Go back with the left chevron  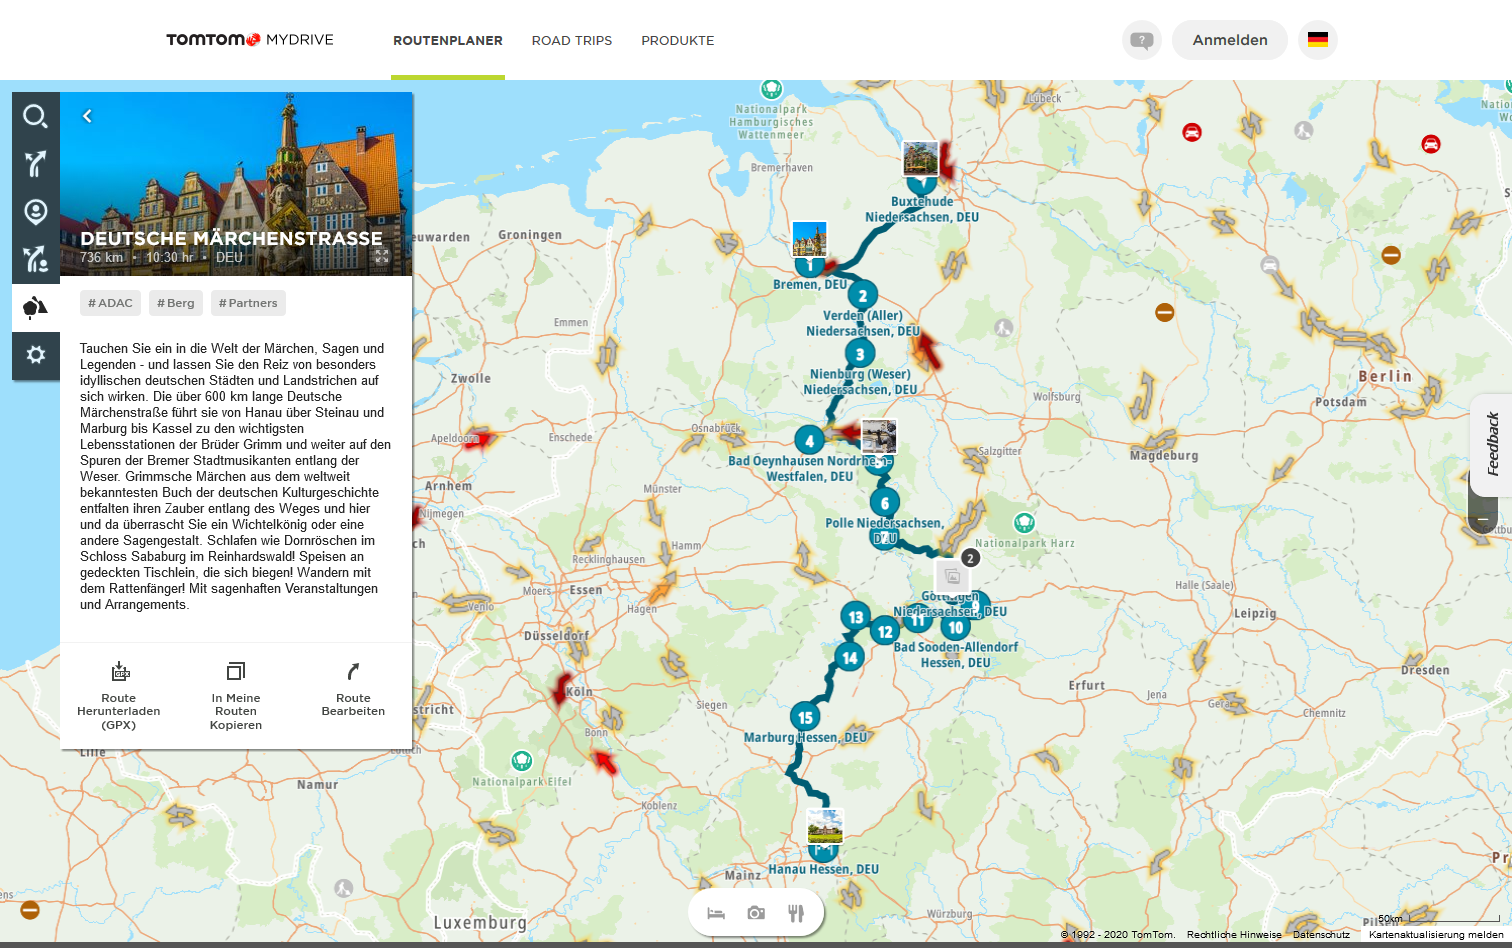pos(87,116)
